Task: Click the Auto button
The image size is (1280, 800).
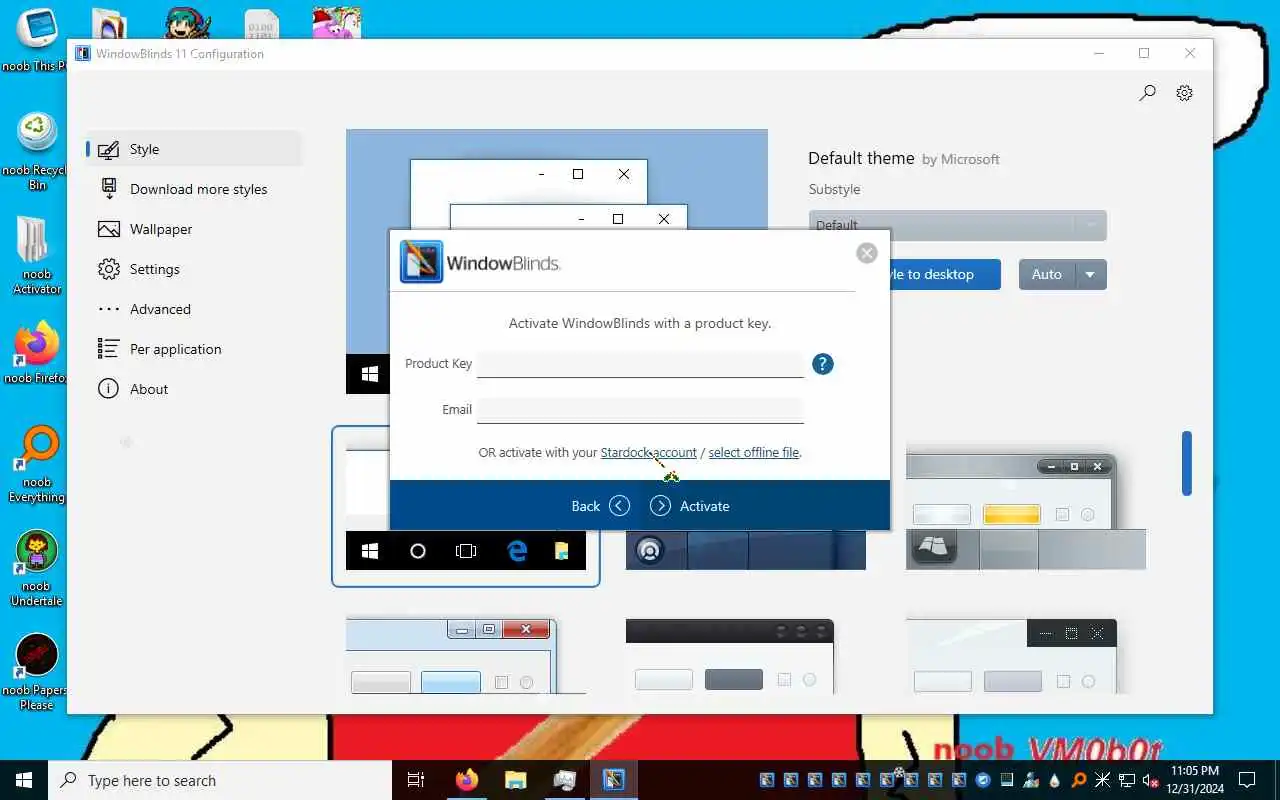Action: click(1046, 274)
